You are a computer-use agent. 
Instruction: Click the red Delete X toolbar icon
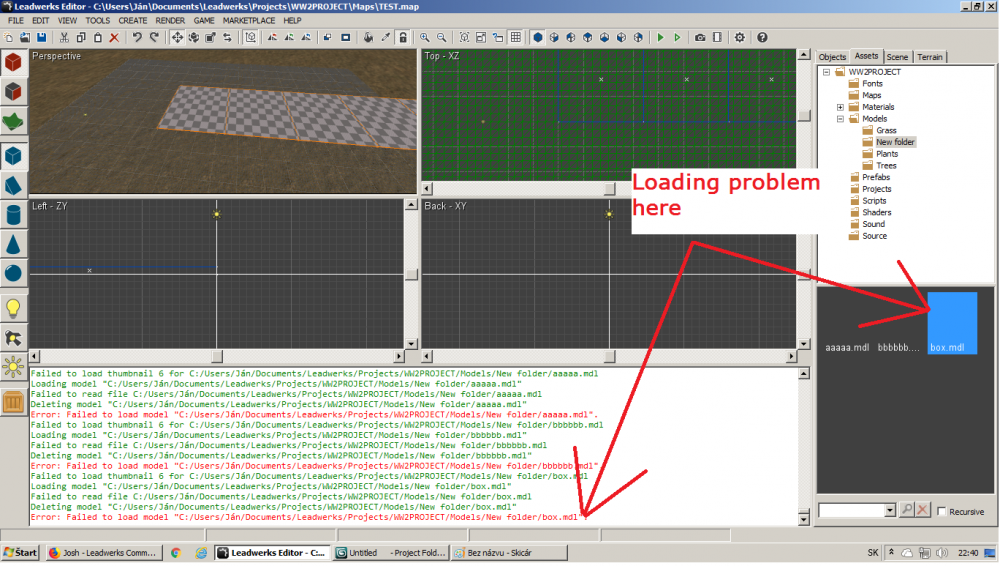pos(114,37)
